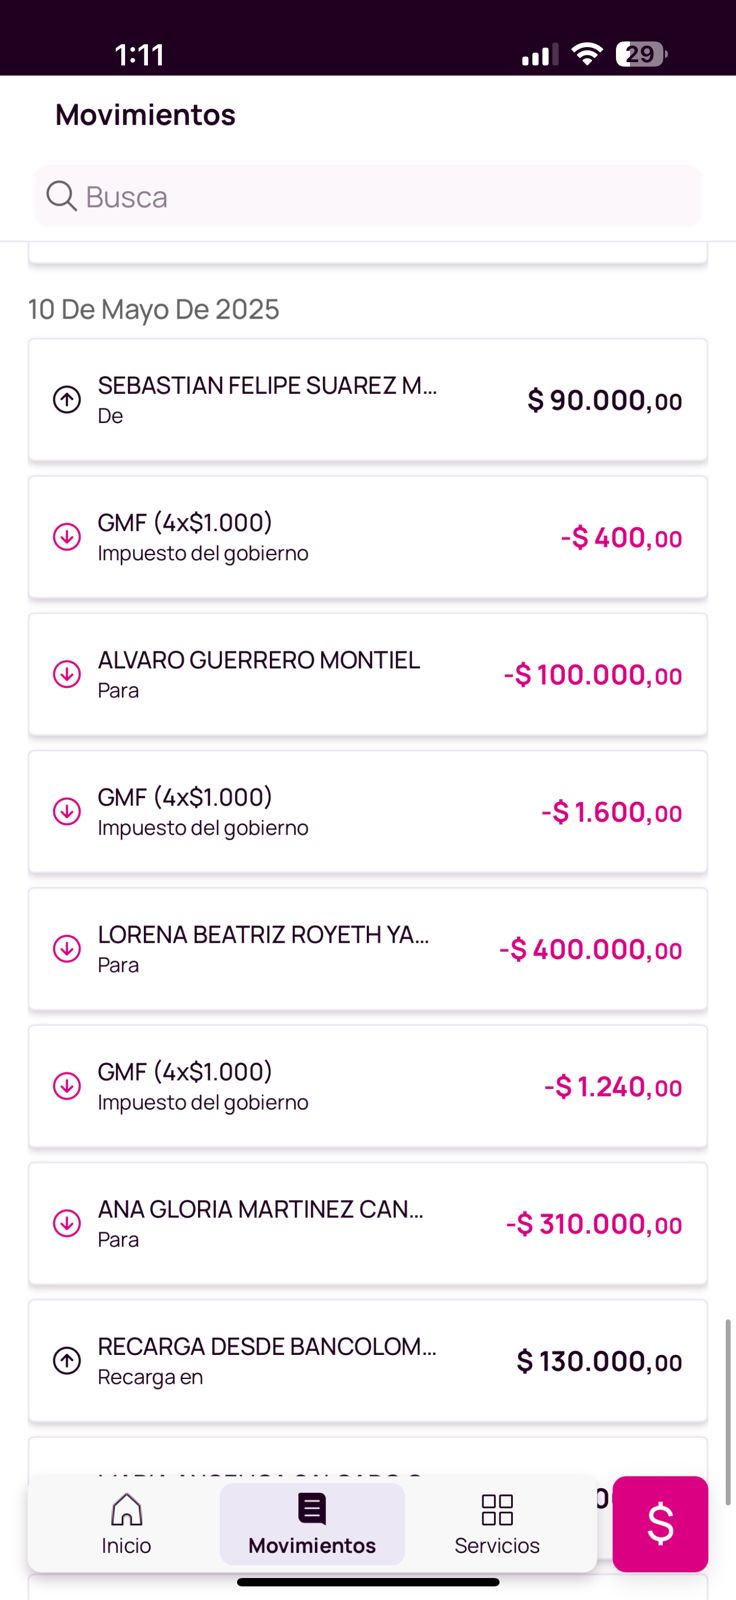The width and height of the screenshot is (736, 1600).
Task: Tap the search magnifying glass icon
Action: pos(61,196)
